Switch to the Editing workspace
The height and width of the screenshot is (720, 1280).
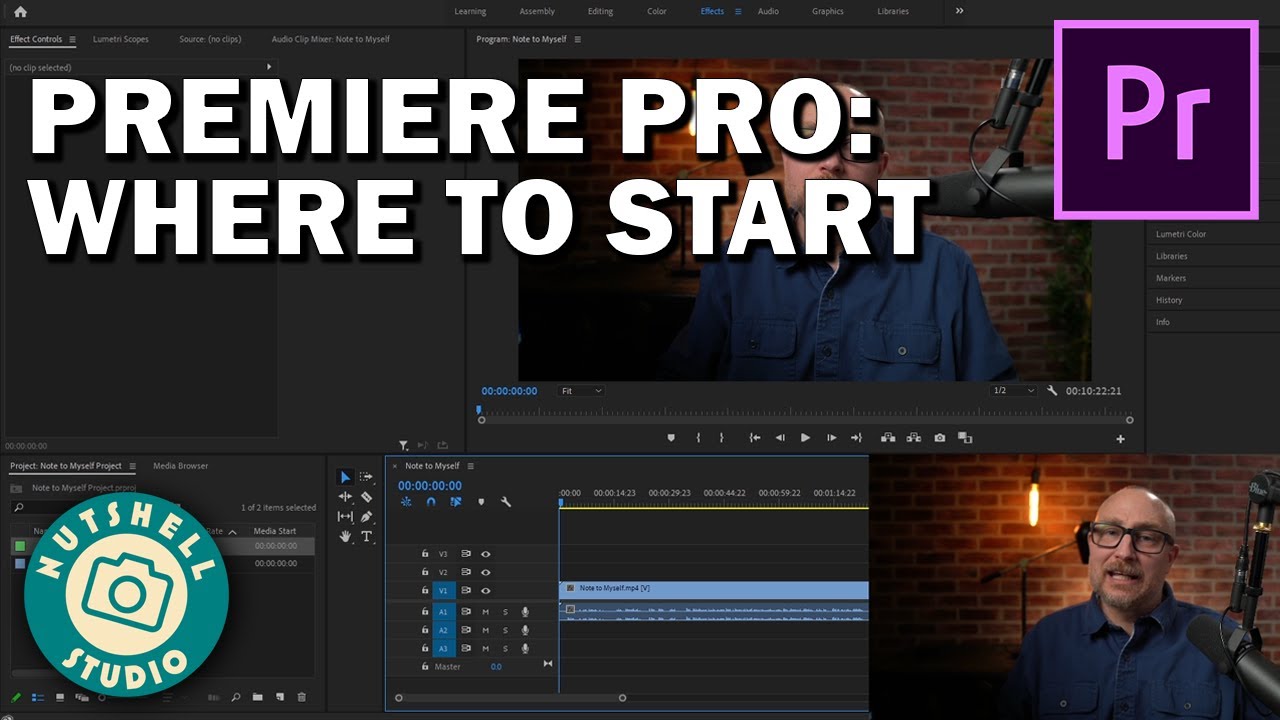[601, 12]
